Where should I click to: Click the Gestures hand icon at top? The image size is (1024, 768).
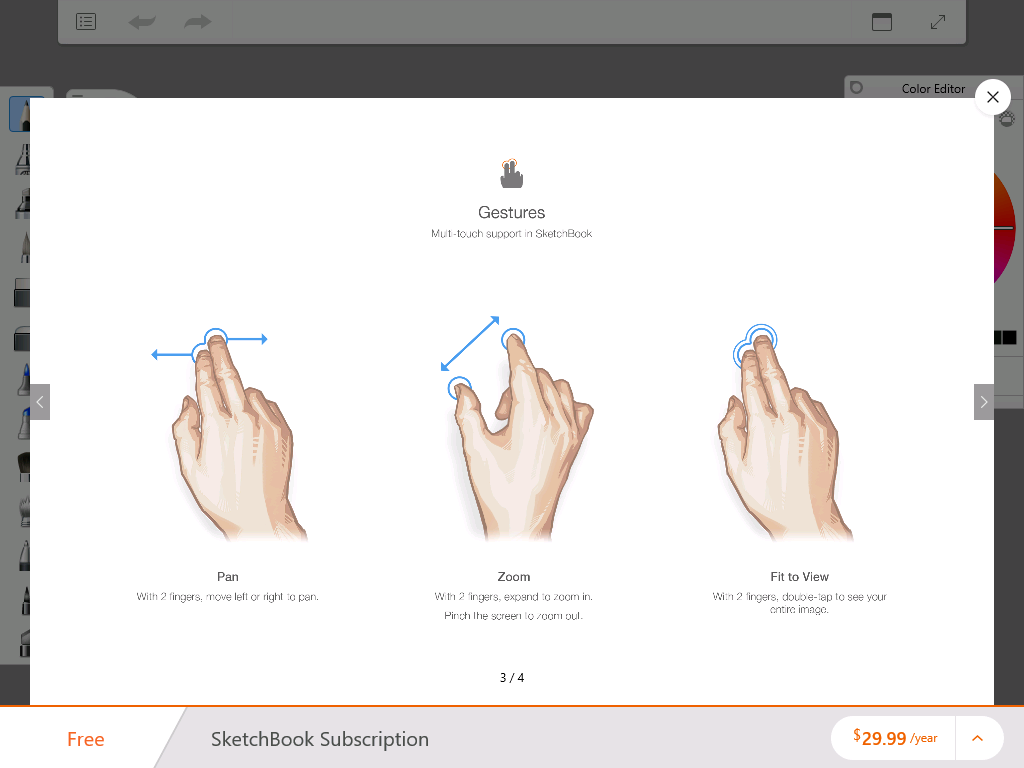coord(511,174)
